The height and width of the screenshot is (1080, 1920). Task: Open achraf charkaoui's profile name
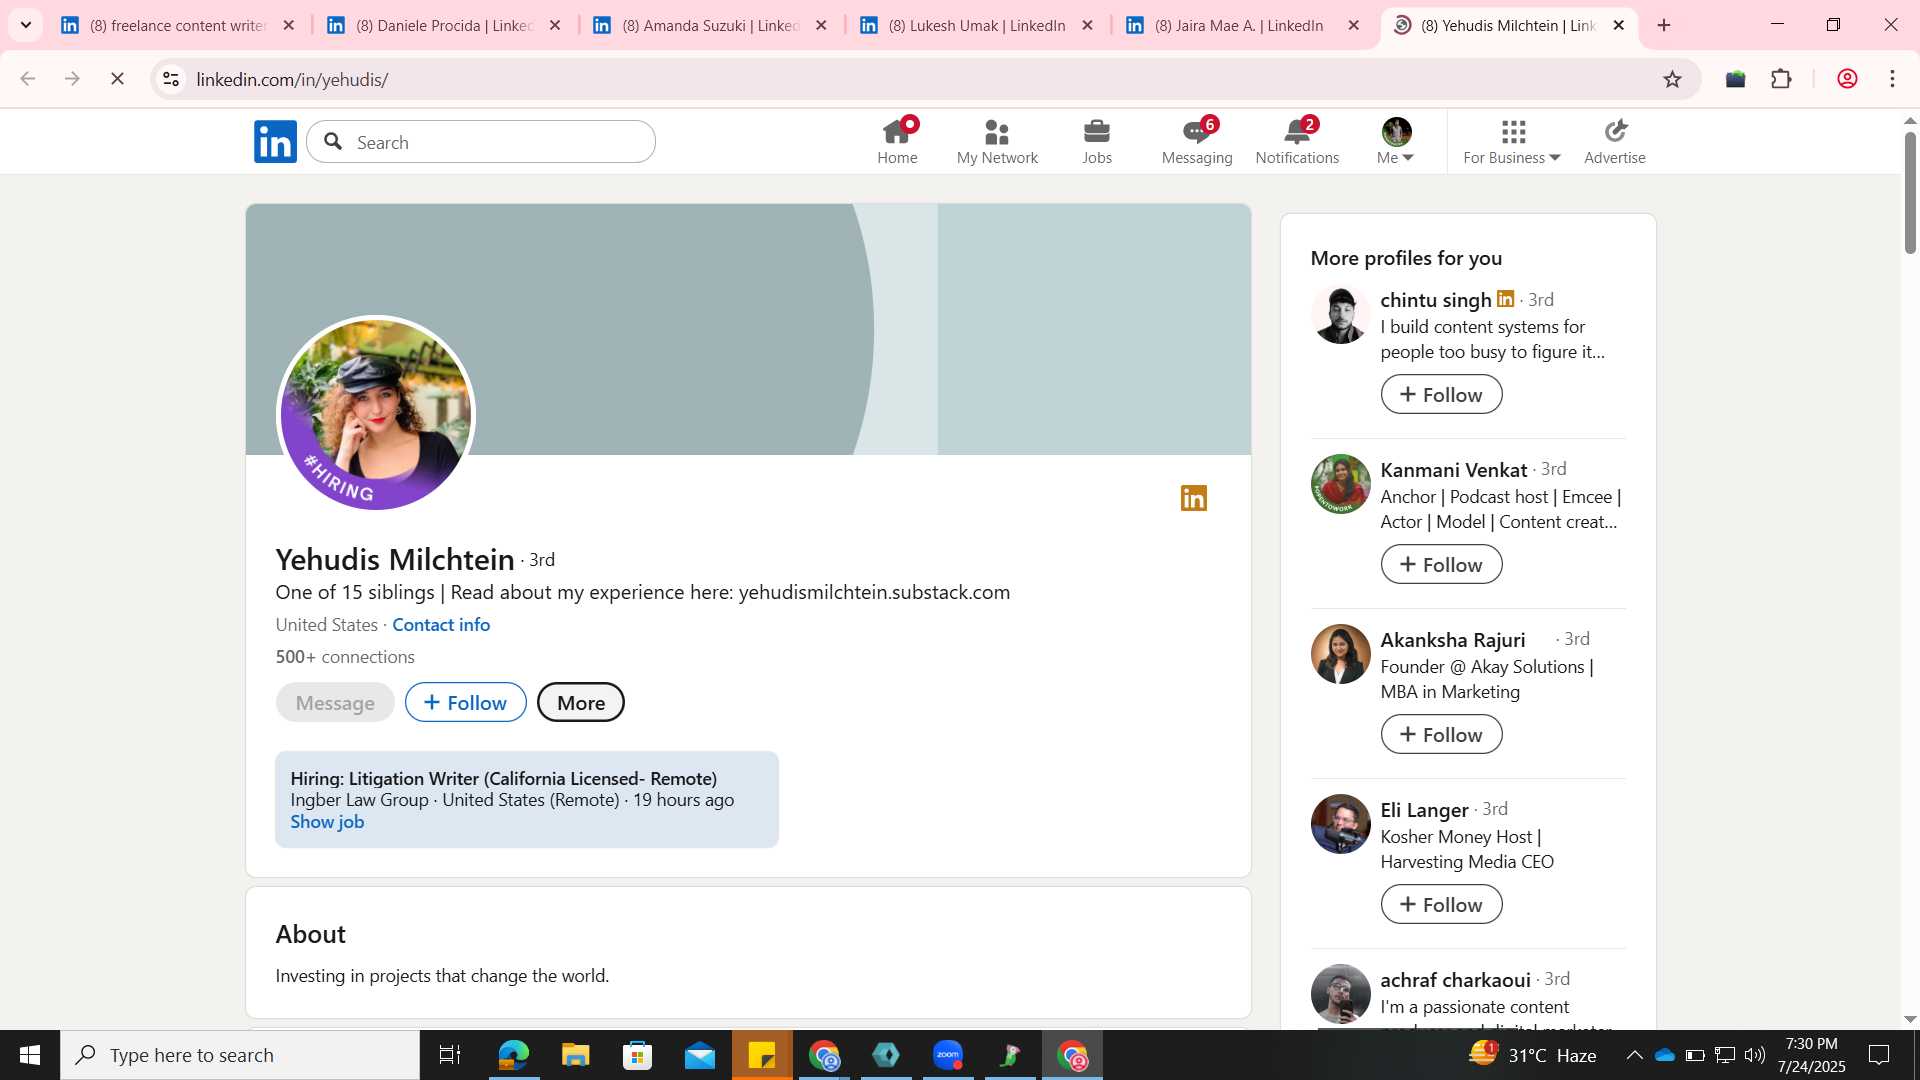tap(1455, 980)
